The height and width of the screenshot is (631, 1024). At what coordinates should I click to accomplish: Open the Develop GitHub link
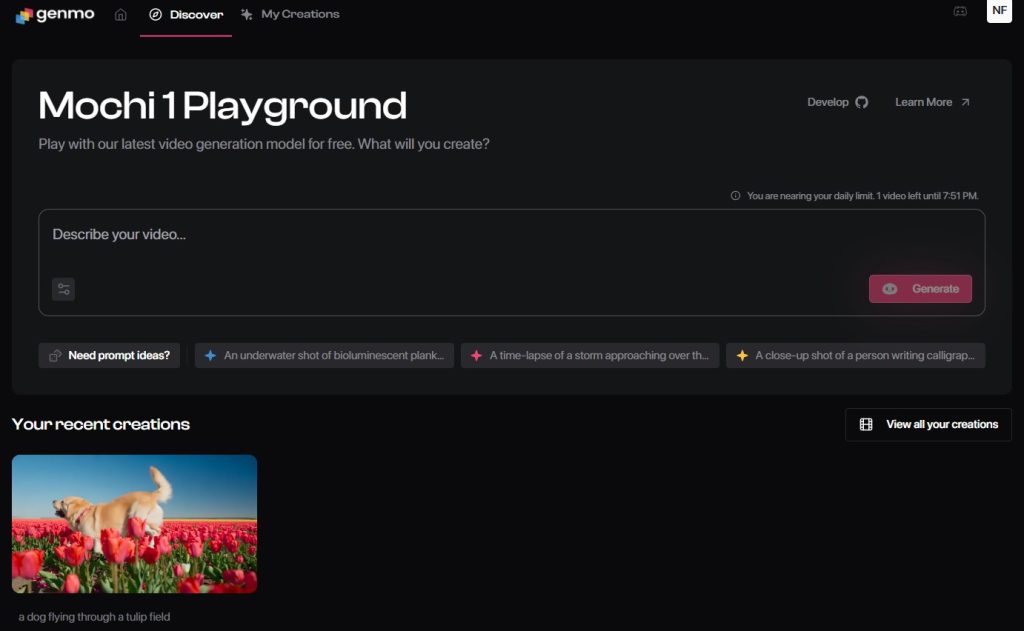tap(837, 102)
